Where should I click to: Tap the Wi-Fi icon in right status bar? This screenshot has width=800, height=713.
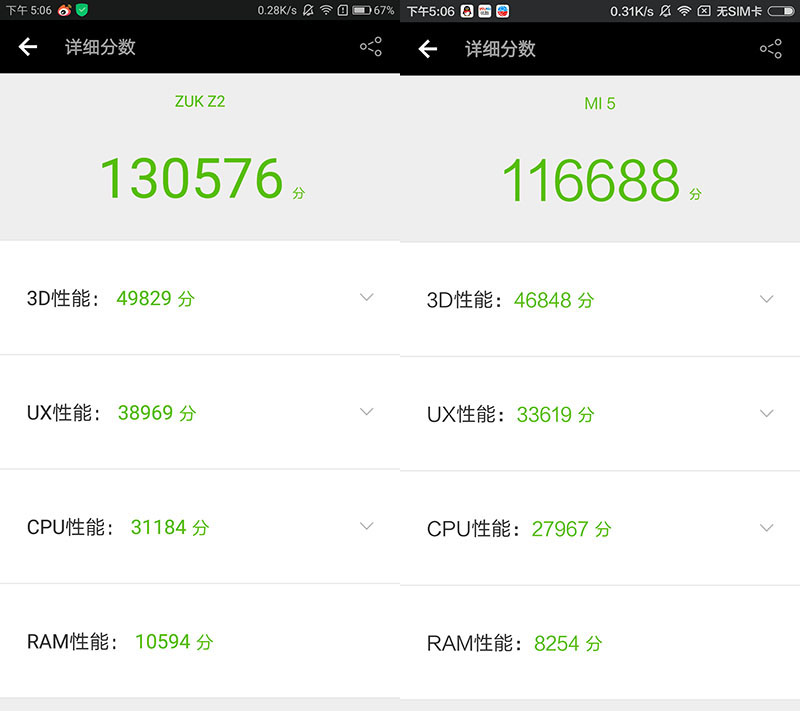(685, 11)
